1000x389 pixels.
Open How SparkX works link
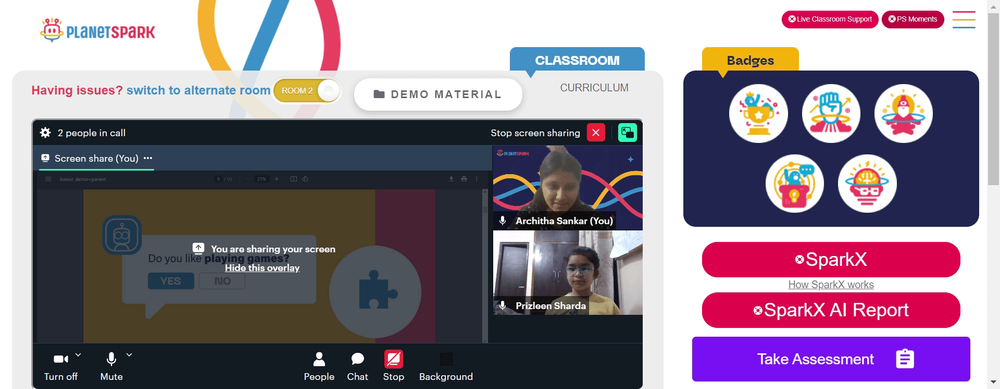[x=831, y=284]
